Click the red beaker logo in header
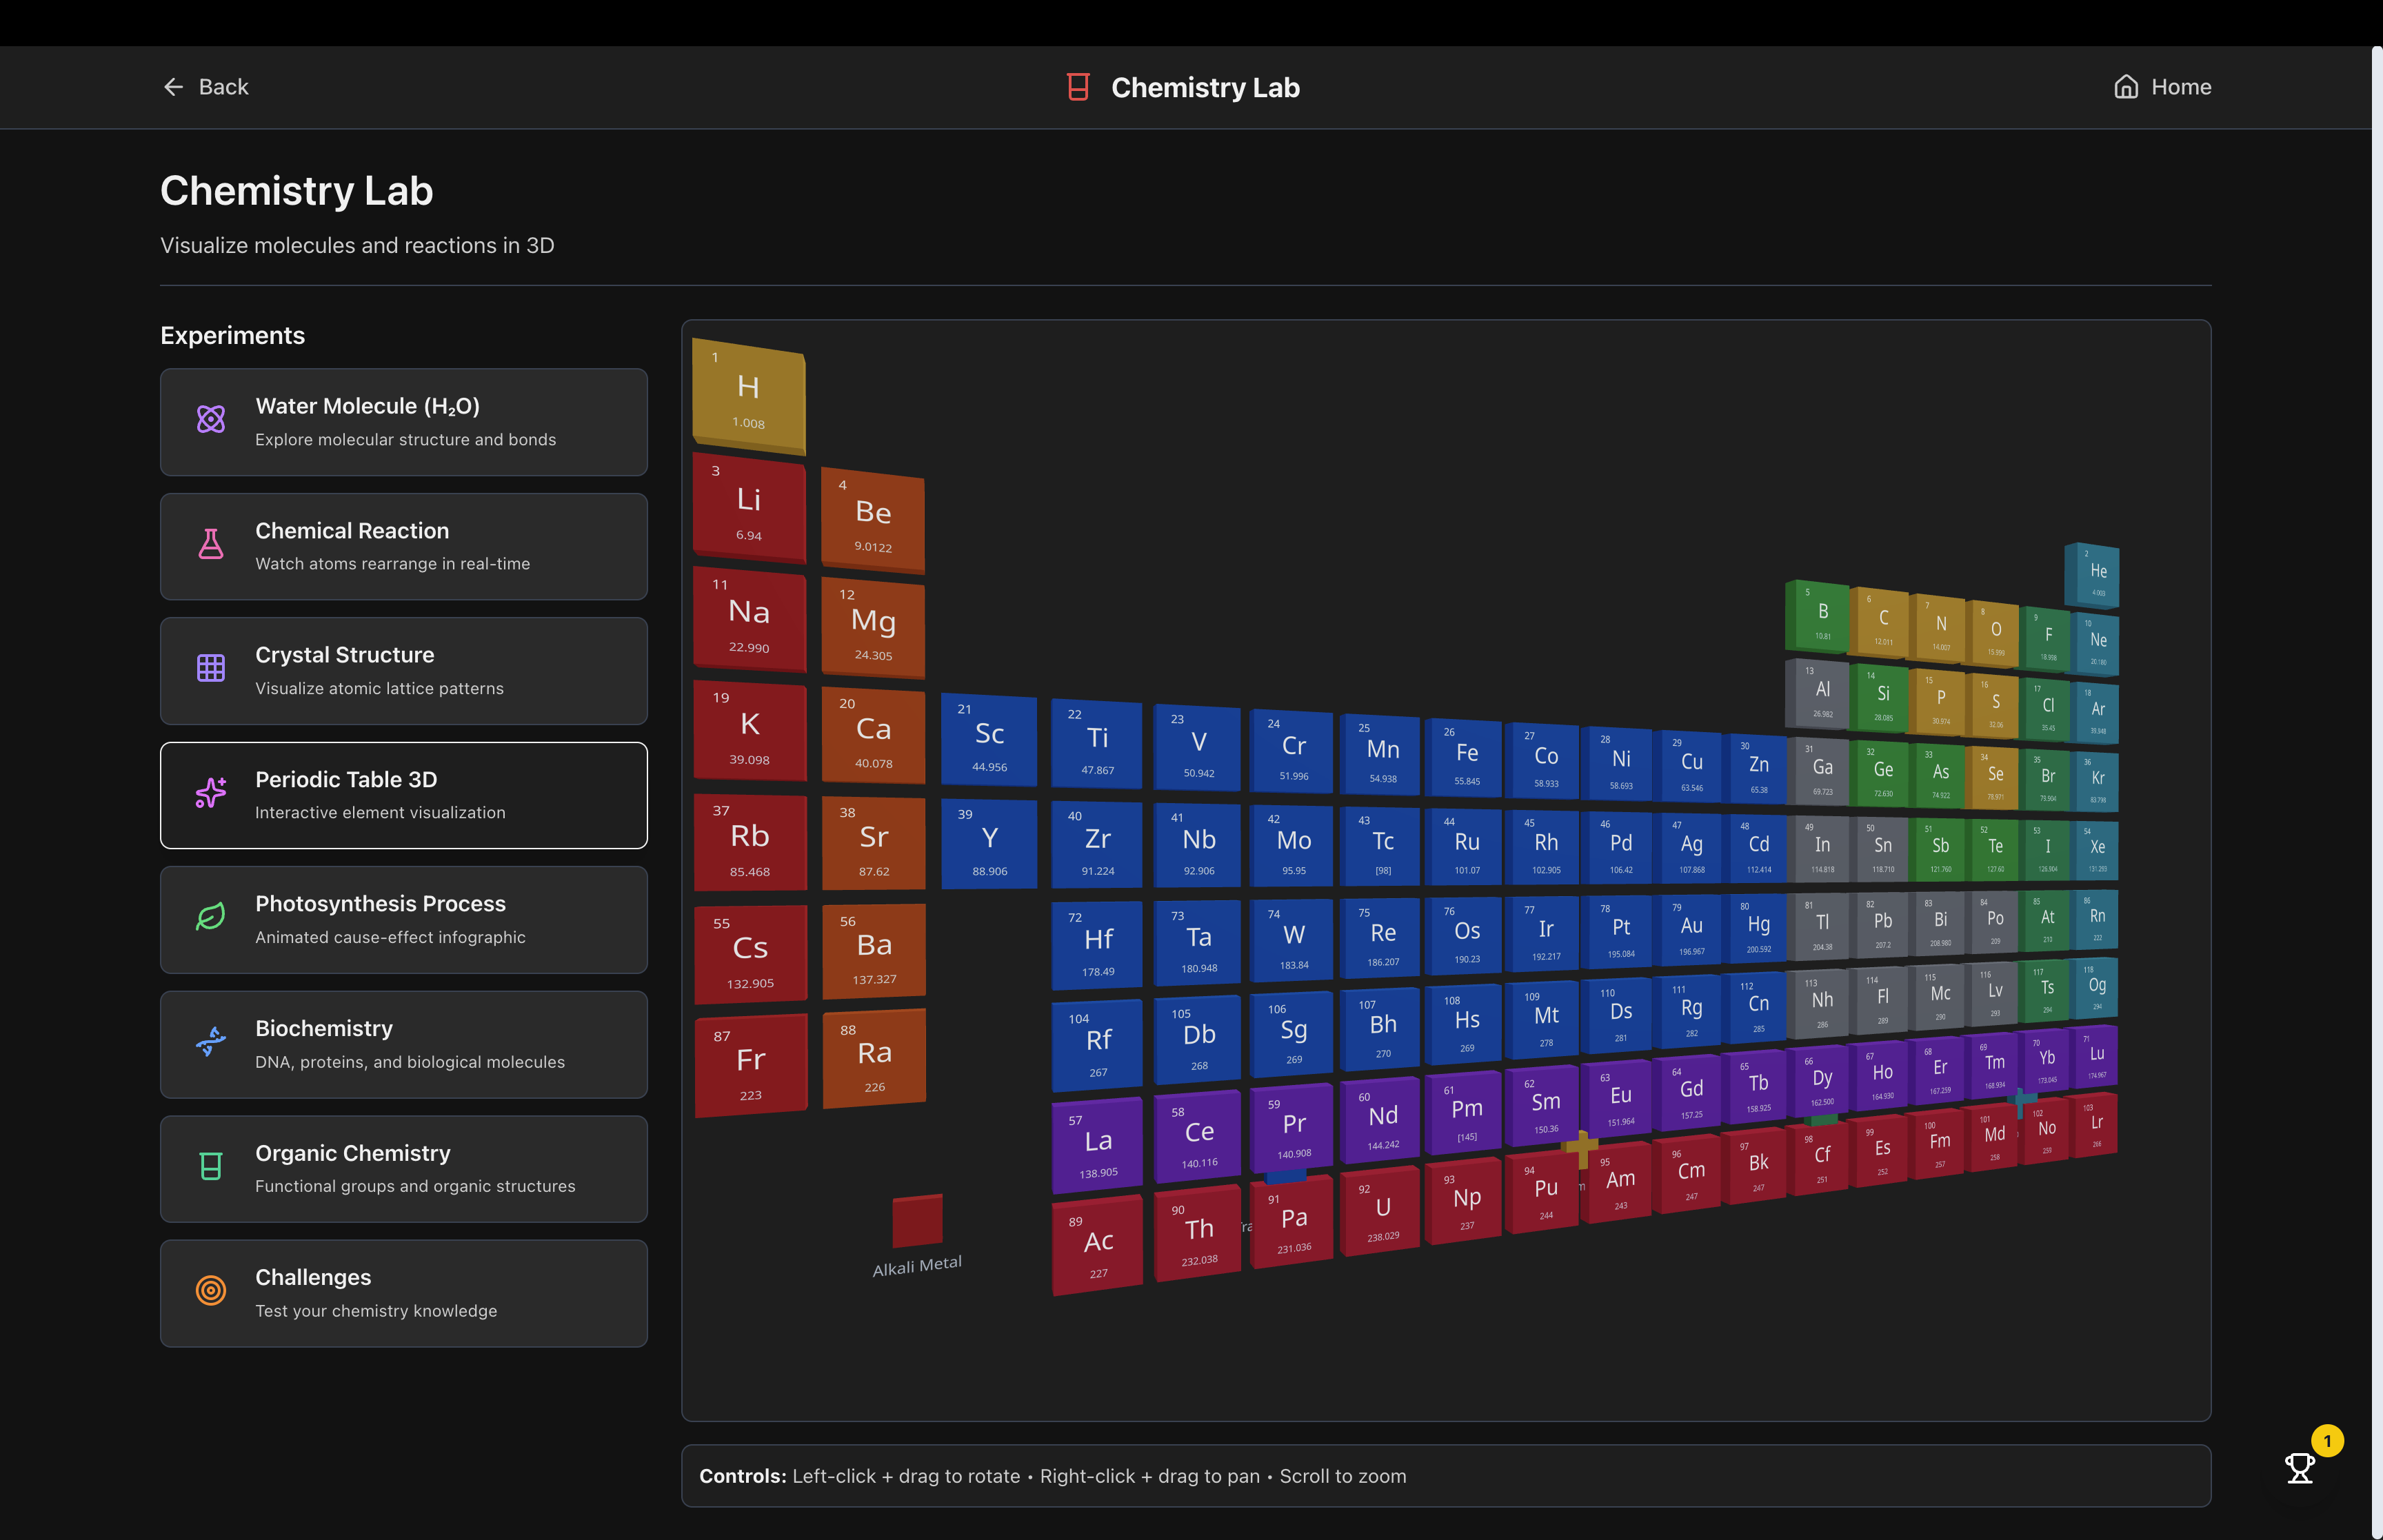 1078,87
